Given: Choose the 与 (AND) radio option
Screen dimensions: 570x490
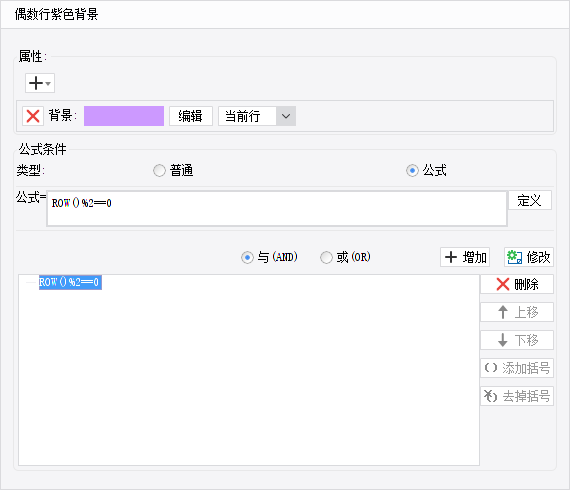Looking at the screenshot, I should point(247,257).
